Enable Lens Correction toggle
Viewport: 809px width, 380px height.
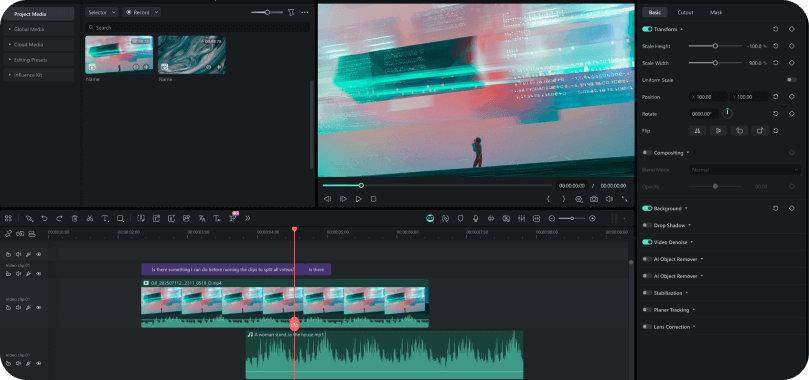(647, 327)
